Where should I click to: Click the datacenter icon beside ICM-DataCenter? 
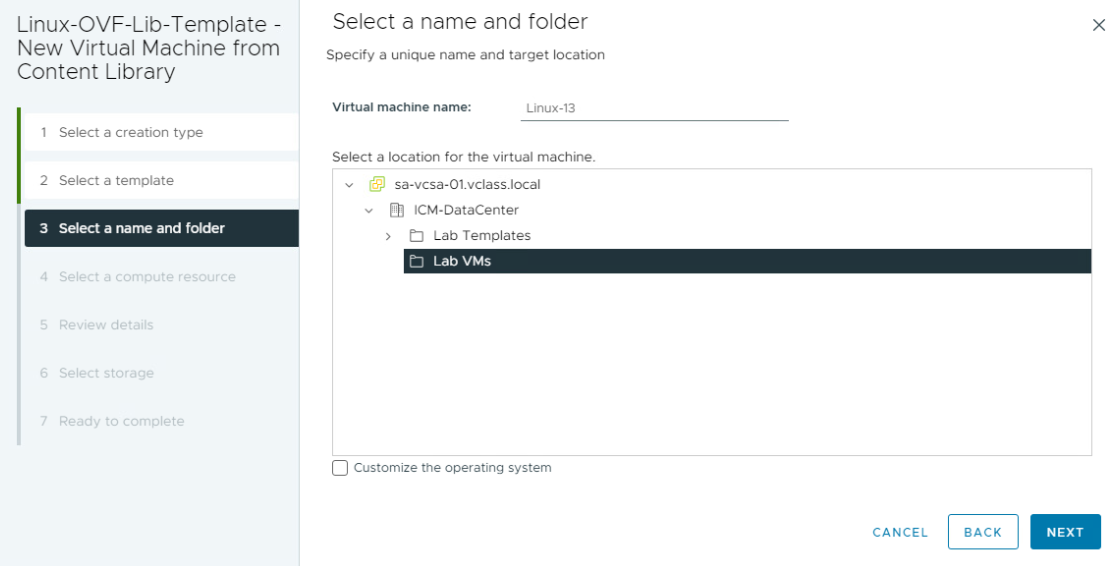396,210
